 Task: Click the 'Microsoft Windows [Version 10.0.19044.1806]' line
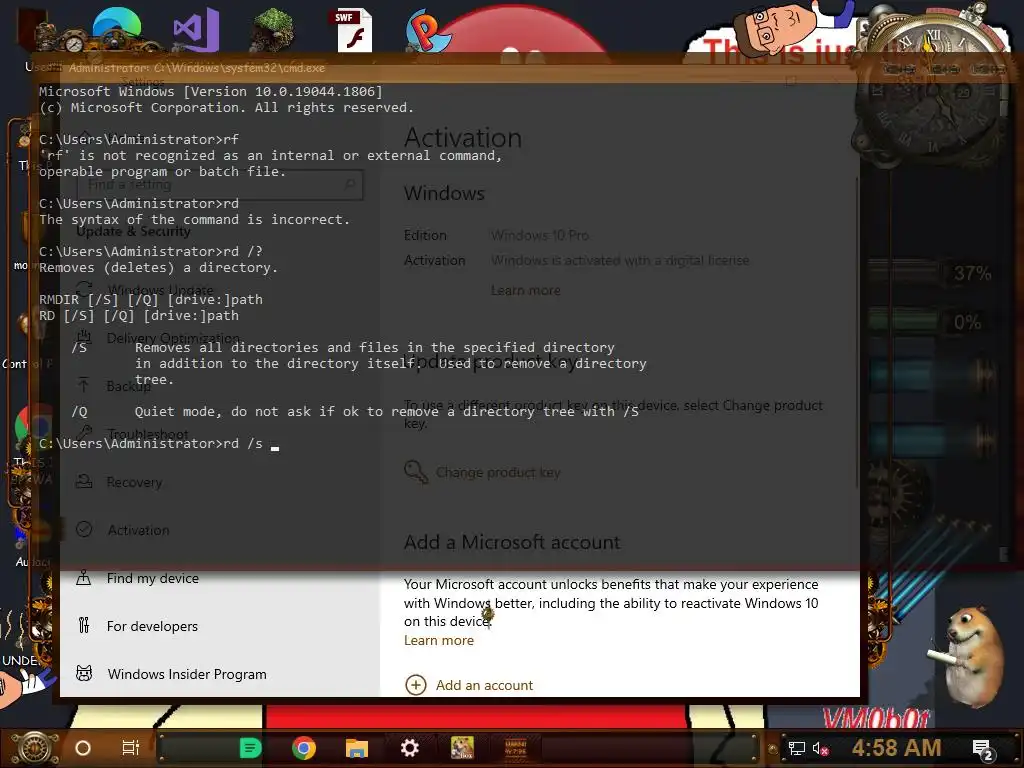[210, 91]
